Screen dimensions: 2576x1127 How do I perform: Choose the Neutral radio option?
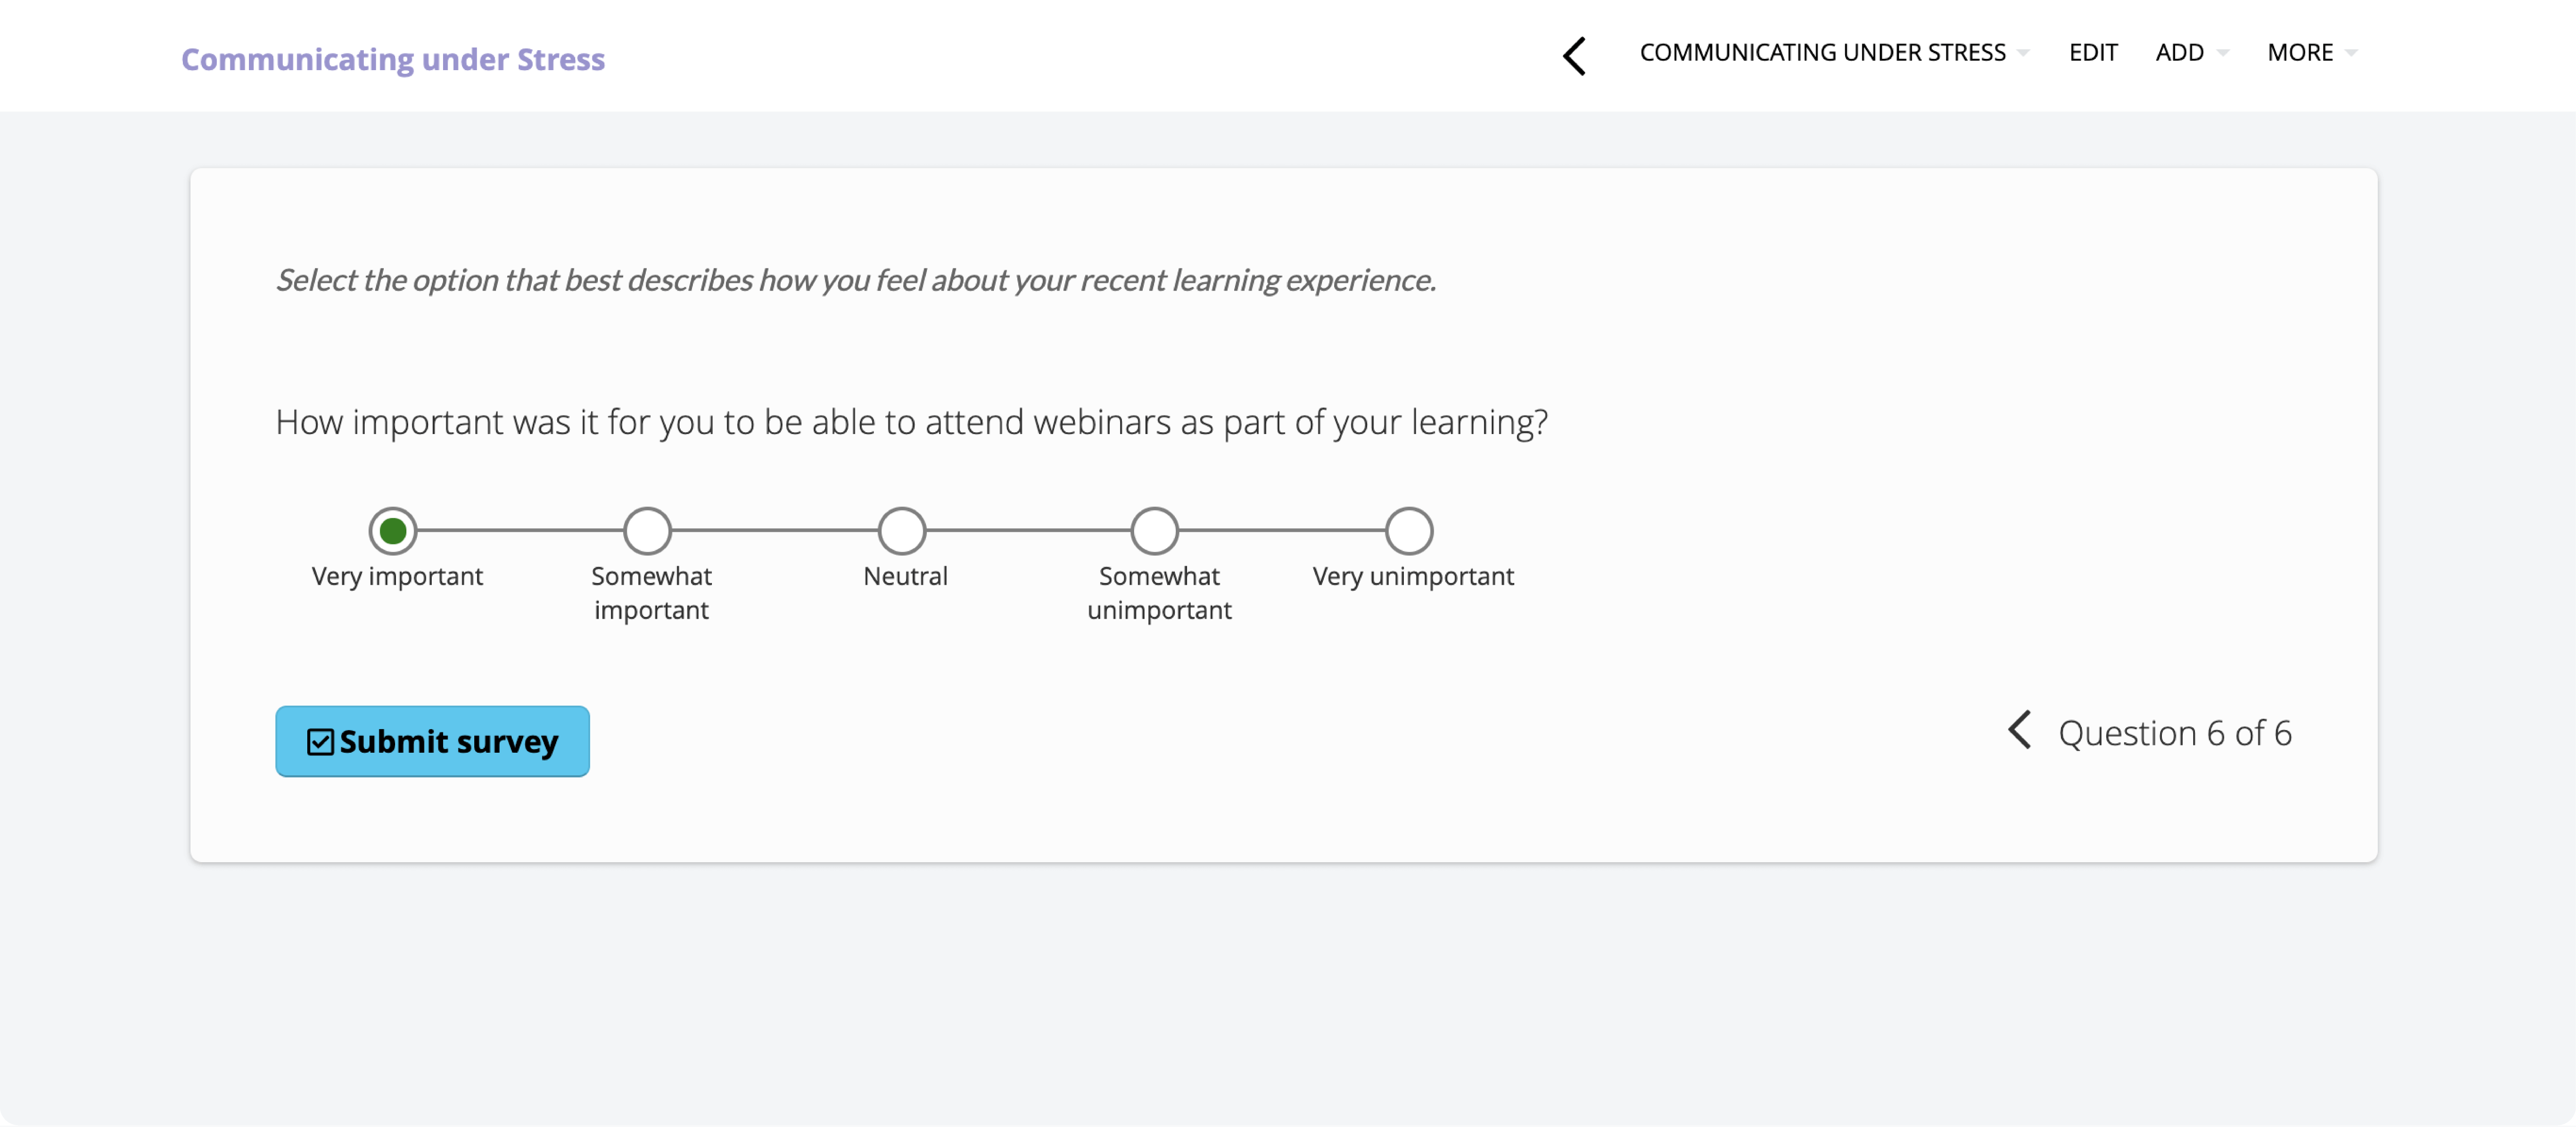901,531
